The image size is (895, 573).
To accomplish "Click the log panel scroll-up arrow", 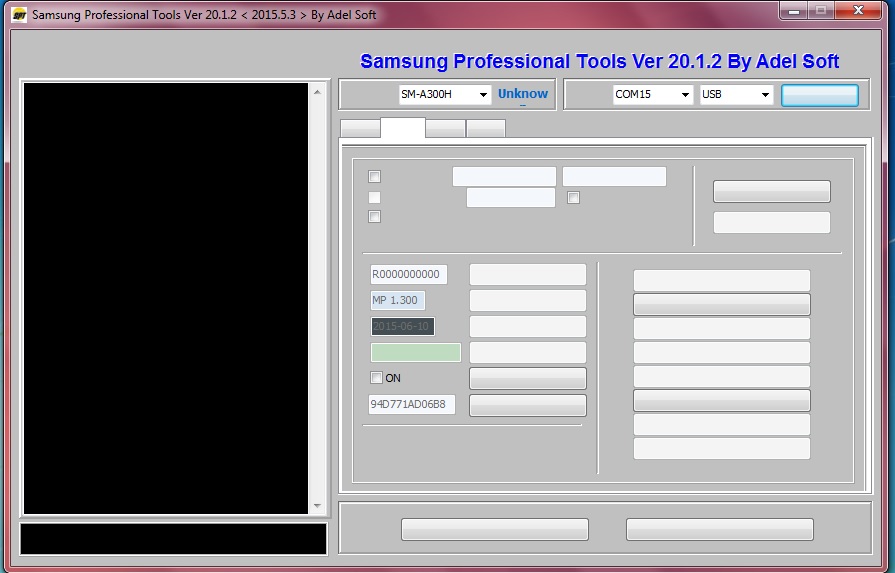I will 317,92.
